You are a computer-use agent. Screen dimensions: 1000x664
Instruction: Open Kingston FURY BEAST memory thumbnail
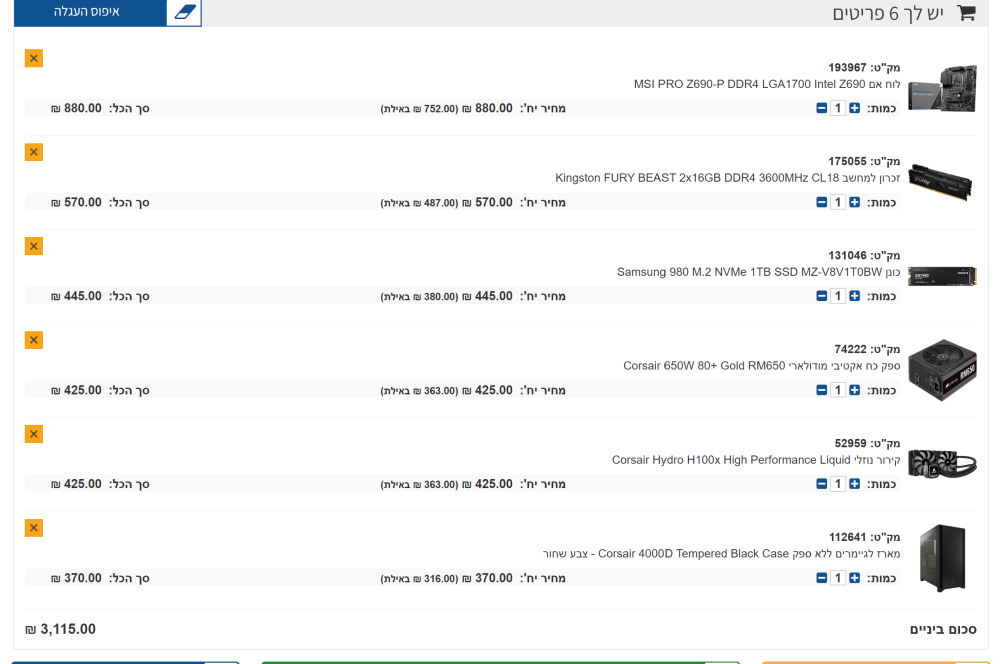(942, 182)
